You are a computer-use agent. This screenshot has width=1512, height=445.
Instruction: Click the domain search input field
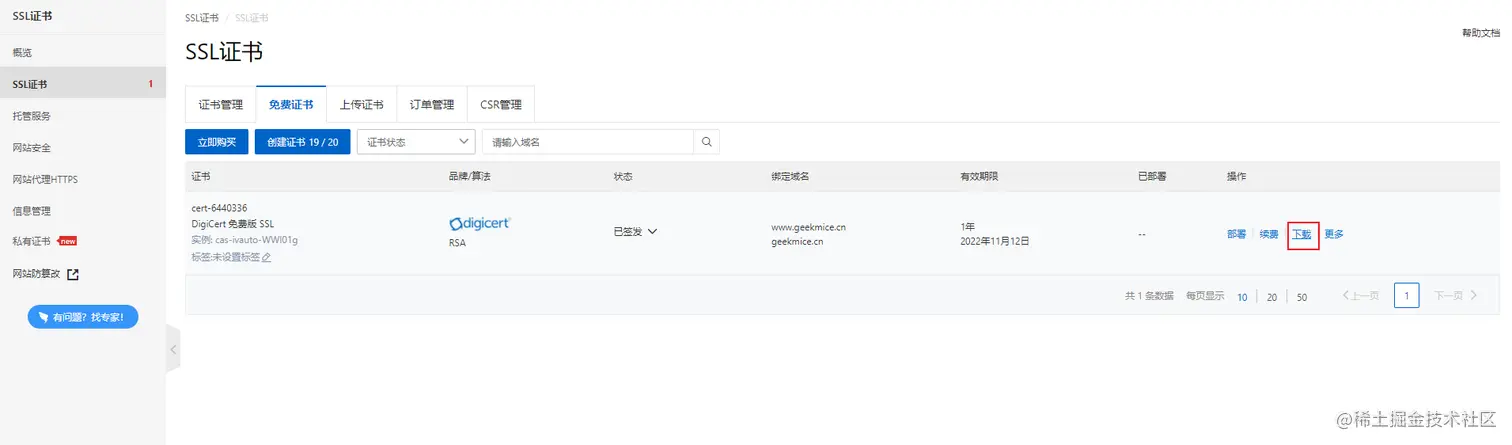[x=588, y=142]
